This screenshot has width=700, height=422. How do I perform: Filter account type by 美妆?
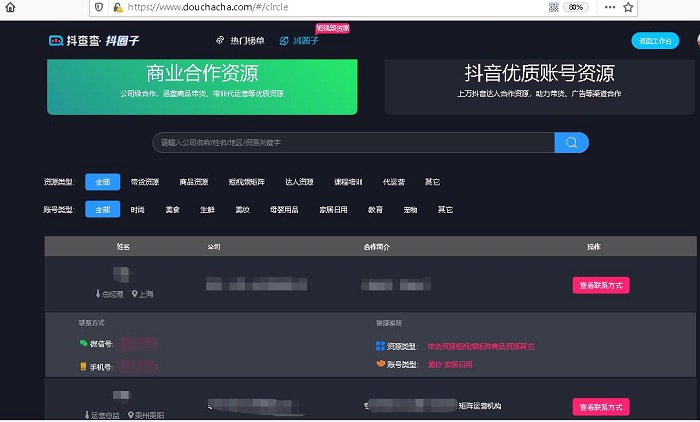point(242,209)
